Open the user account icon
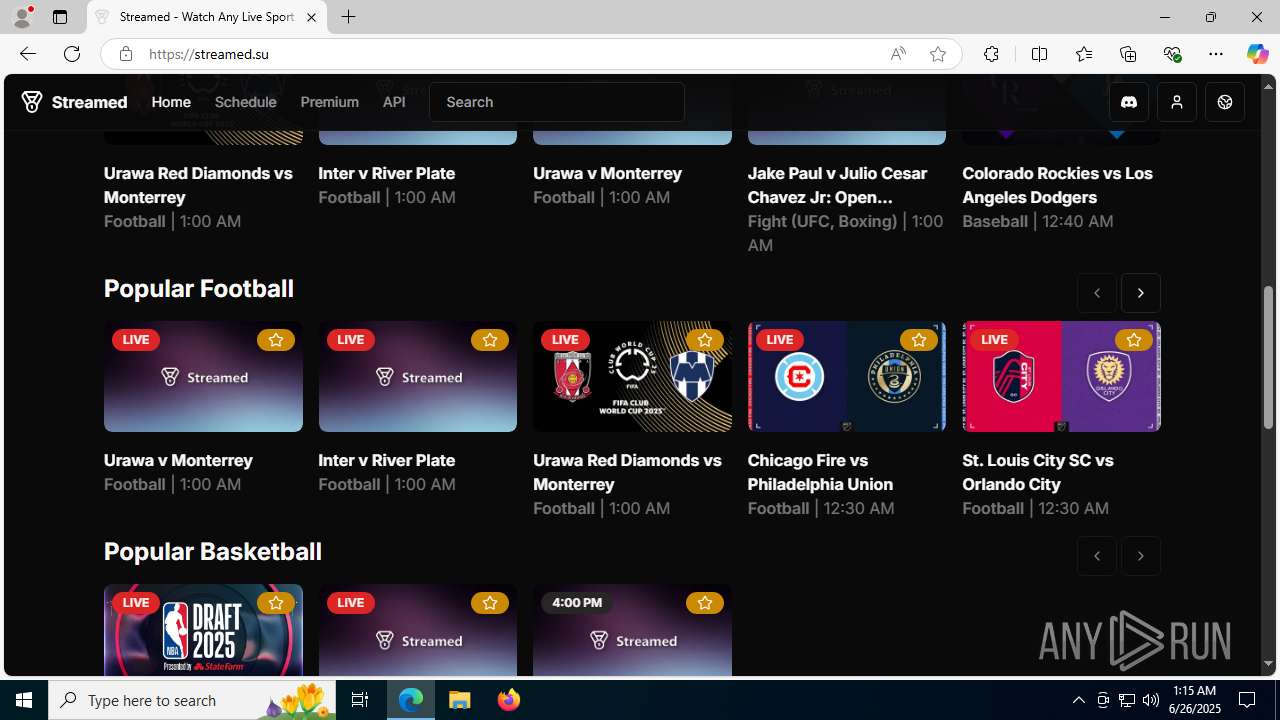This screenshot has width=1280, height=720. (1177, 102)
